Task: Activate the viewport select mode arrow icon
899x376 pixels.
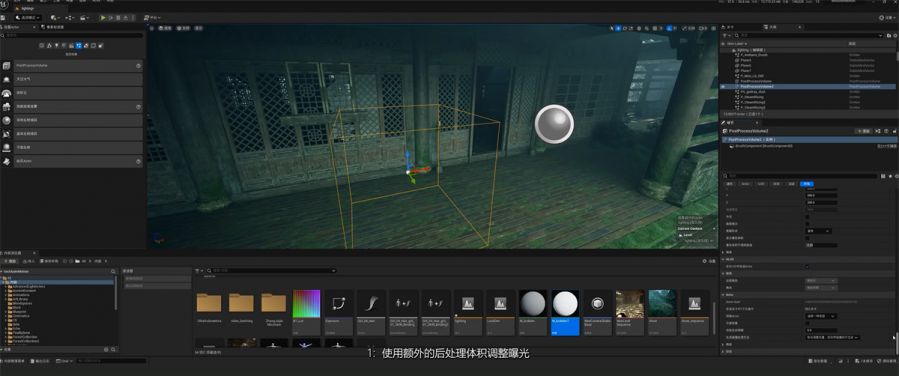Action: point(612,28)
